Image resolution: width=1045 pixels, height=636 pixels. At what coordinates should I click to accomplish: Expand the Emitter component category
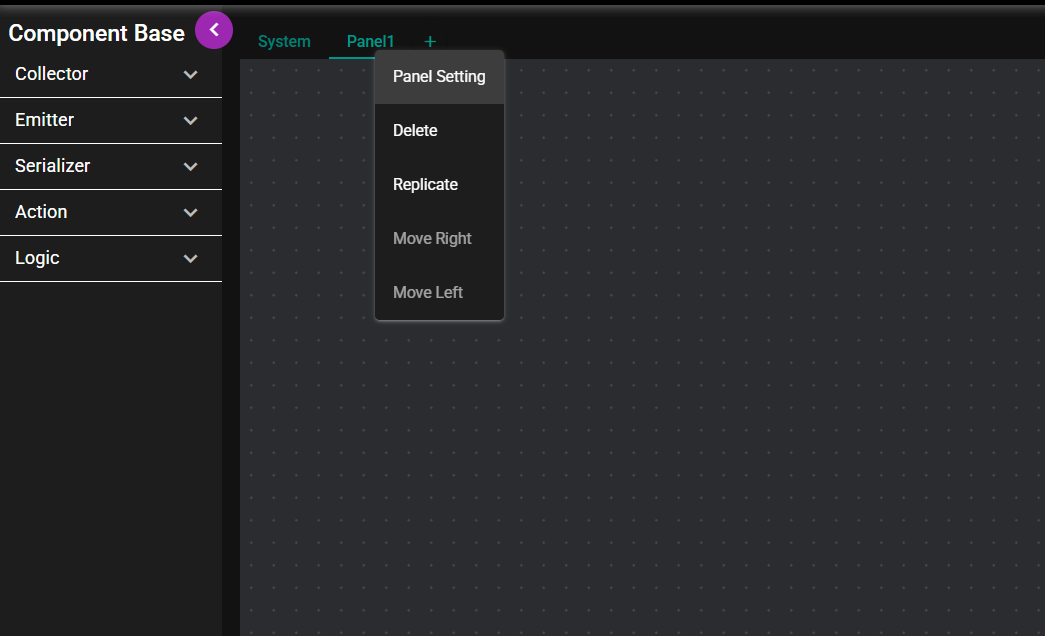(x=190, y=120)
